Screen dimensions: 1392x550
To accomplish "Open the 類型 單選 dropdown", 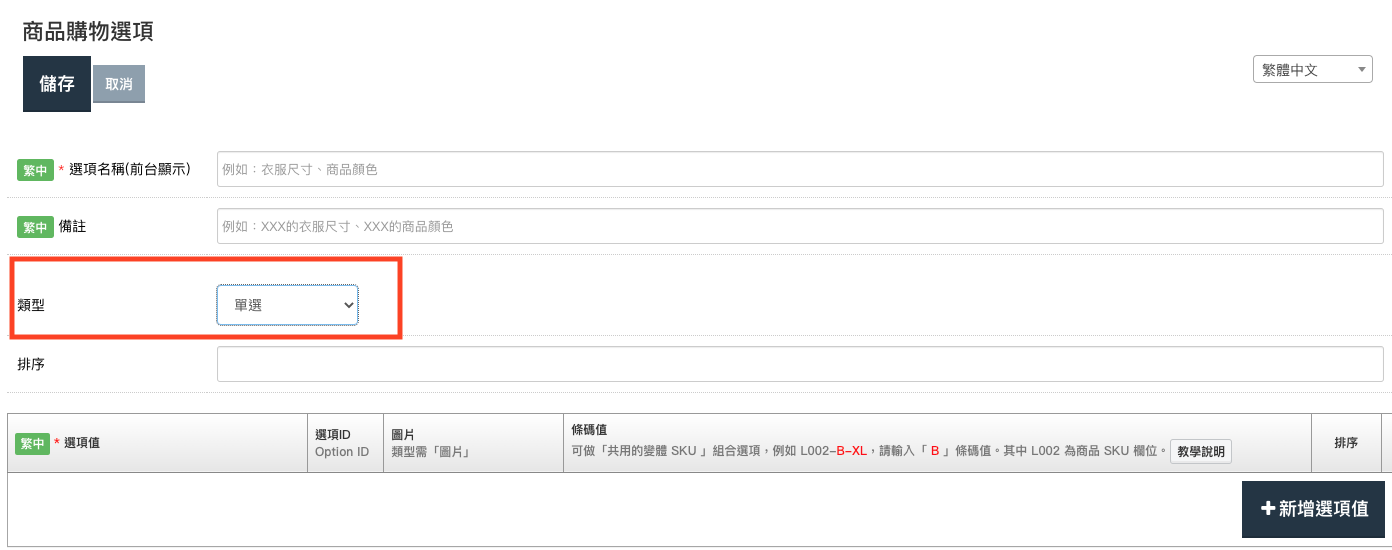I will pos(287,305).
